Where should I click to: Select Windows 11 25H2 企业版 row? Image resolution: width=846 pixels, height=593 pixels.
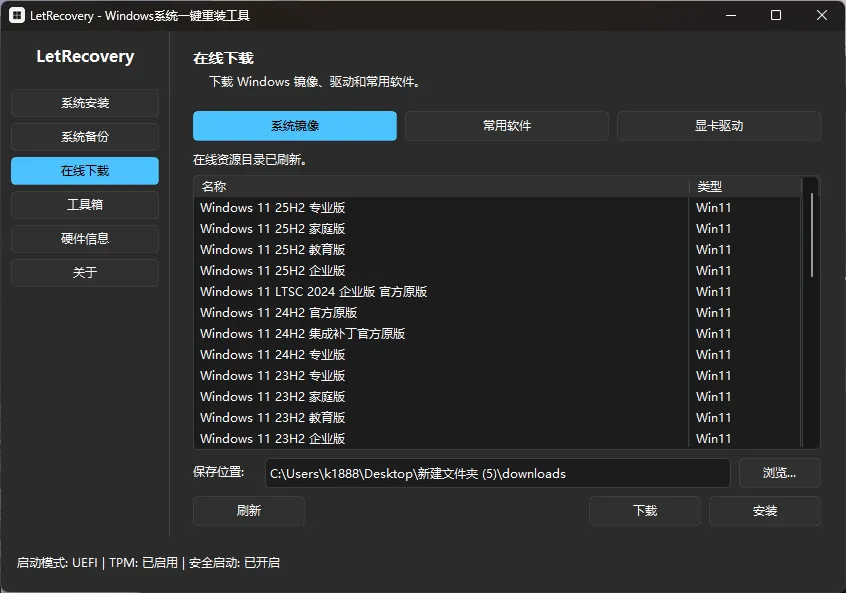click(497, 271)
